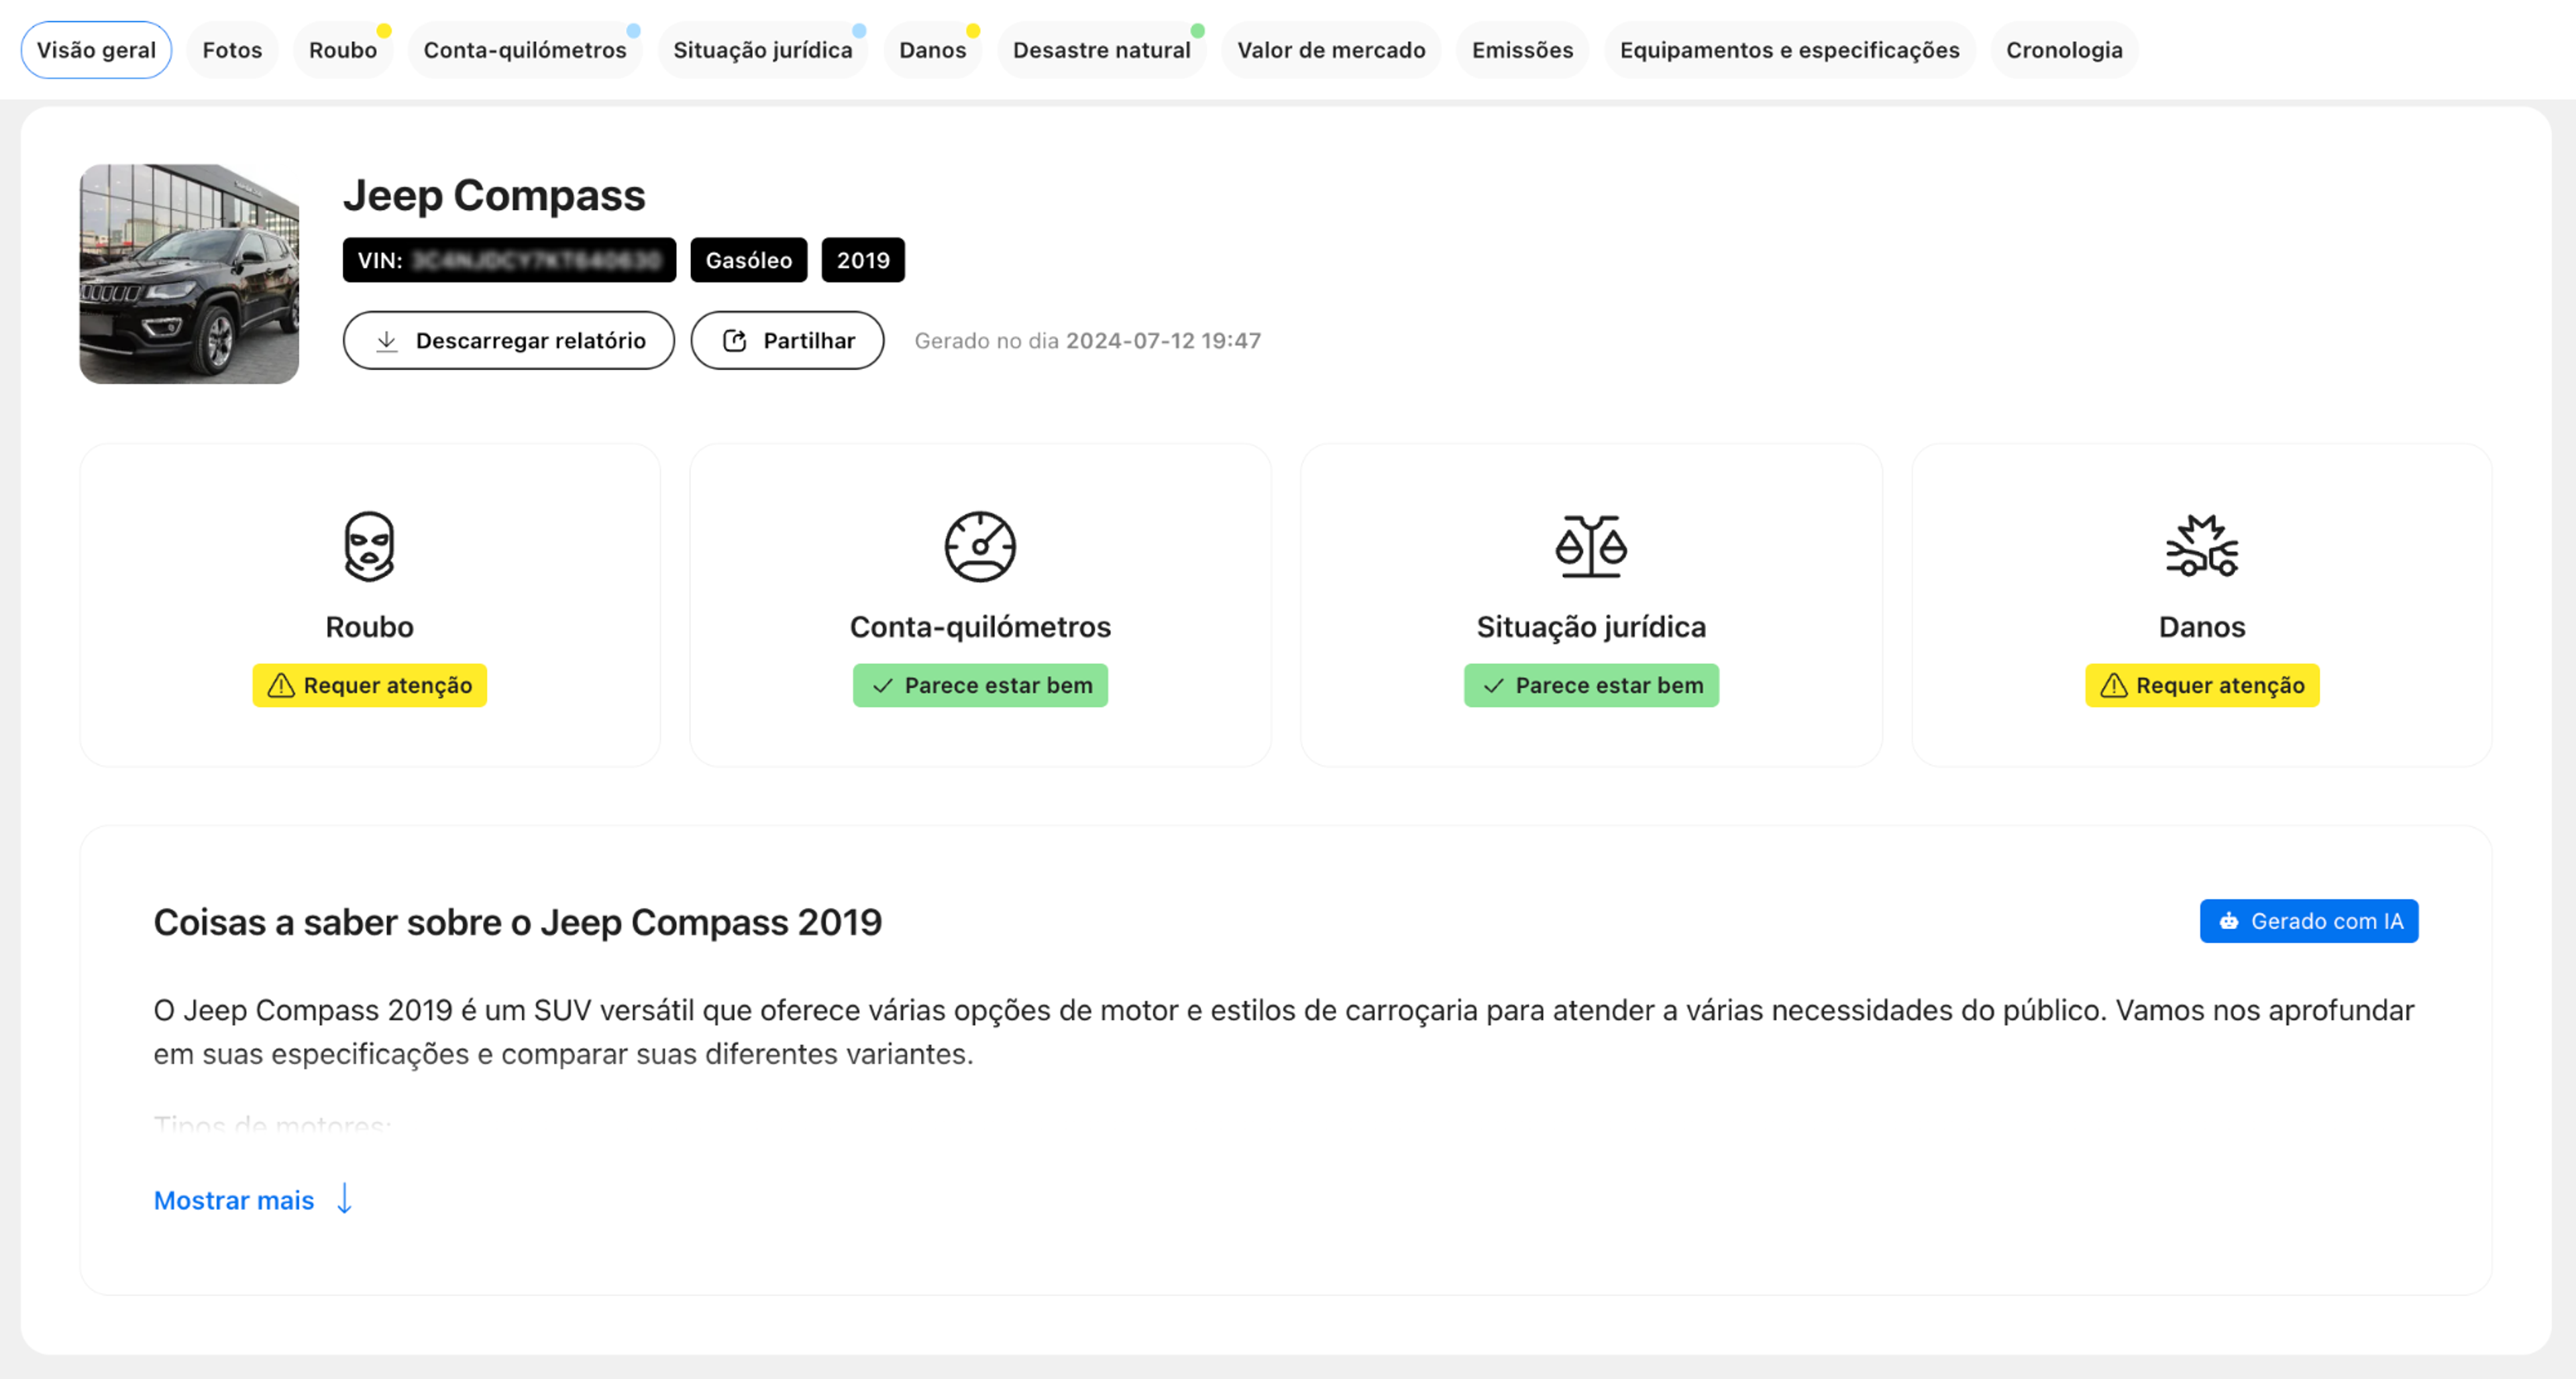Click the Conta-quilómetros odometer gauge icon
This screenshot has height=1379, width=2576.
[x=980, y=546]
